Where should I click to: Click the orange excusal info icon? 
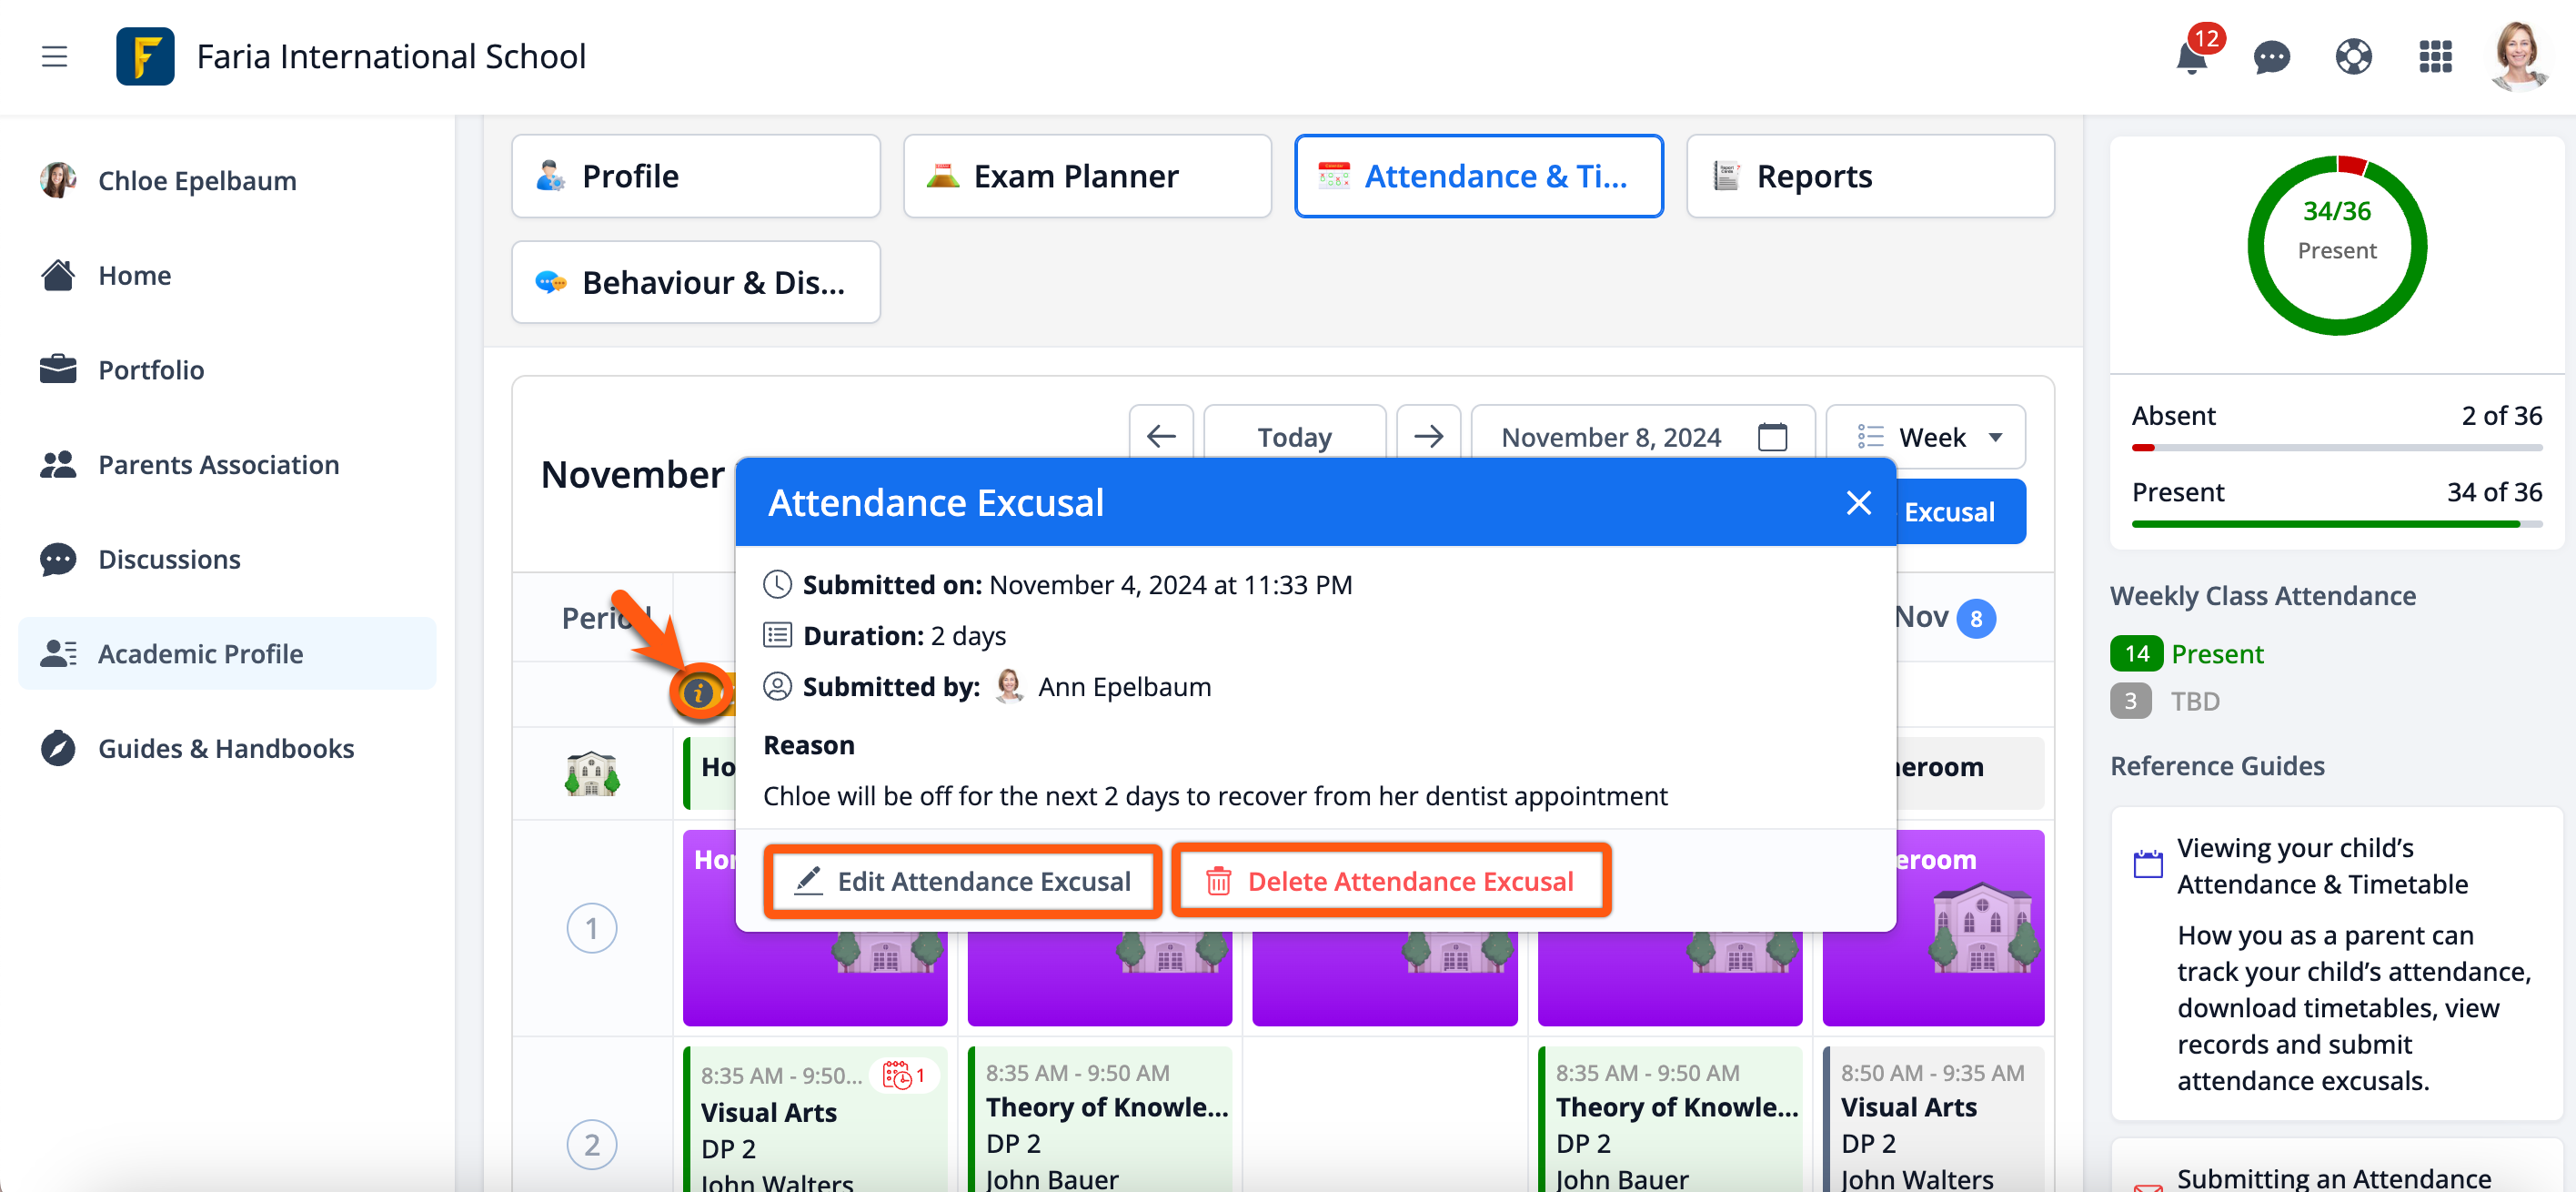click(x=698, y=692)
